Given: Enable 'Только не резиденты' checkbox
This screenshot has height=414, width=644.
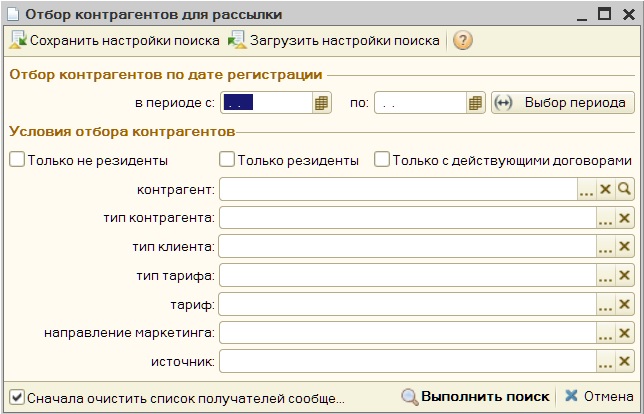Looking at the screenshot, I should tap(17, 159).
